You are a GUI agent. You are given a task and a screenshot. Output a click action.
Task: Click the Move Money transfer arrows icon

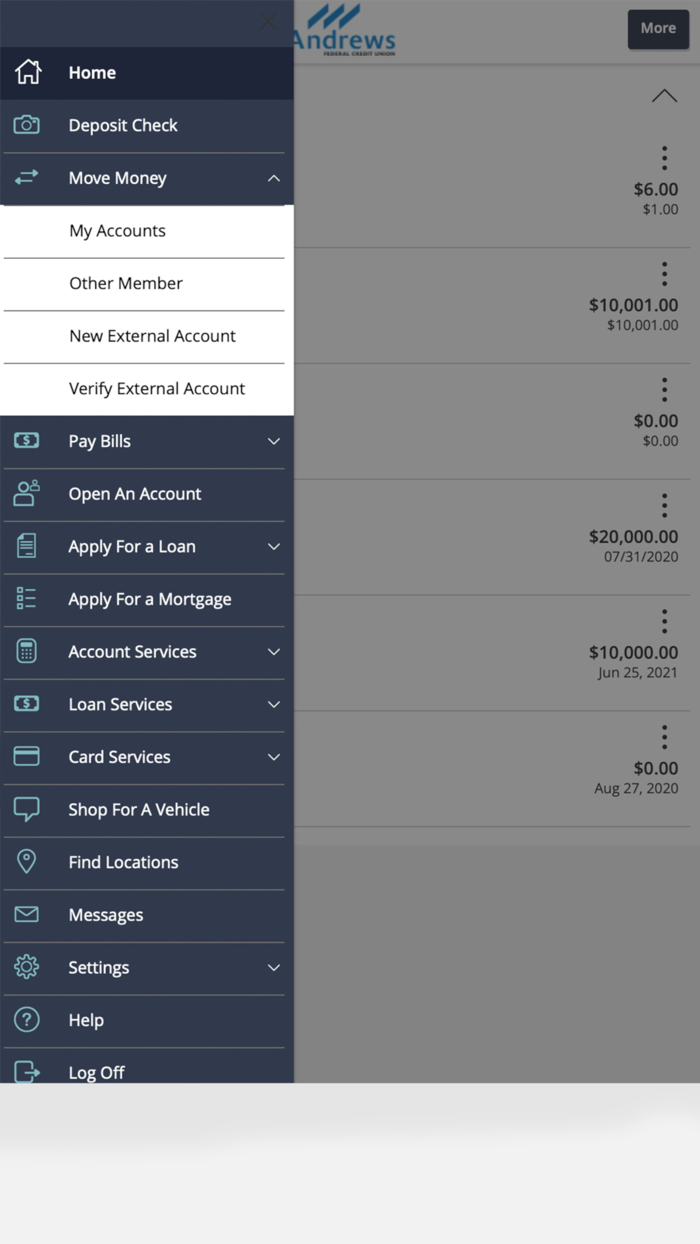point(27,177)
